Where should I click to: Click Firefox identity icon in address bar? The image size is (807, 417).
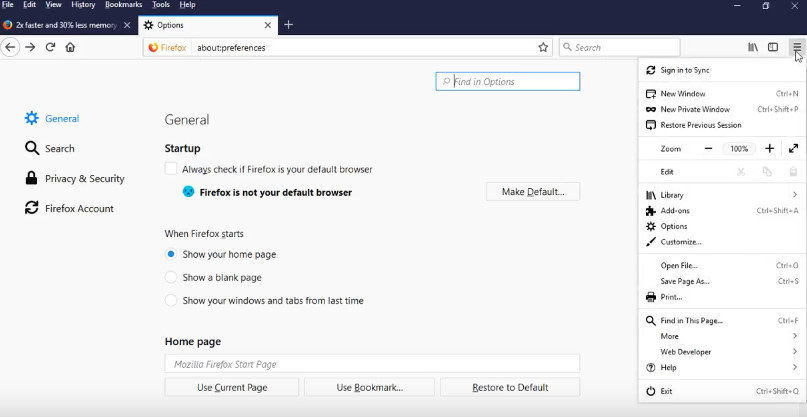click(167, 47)
